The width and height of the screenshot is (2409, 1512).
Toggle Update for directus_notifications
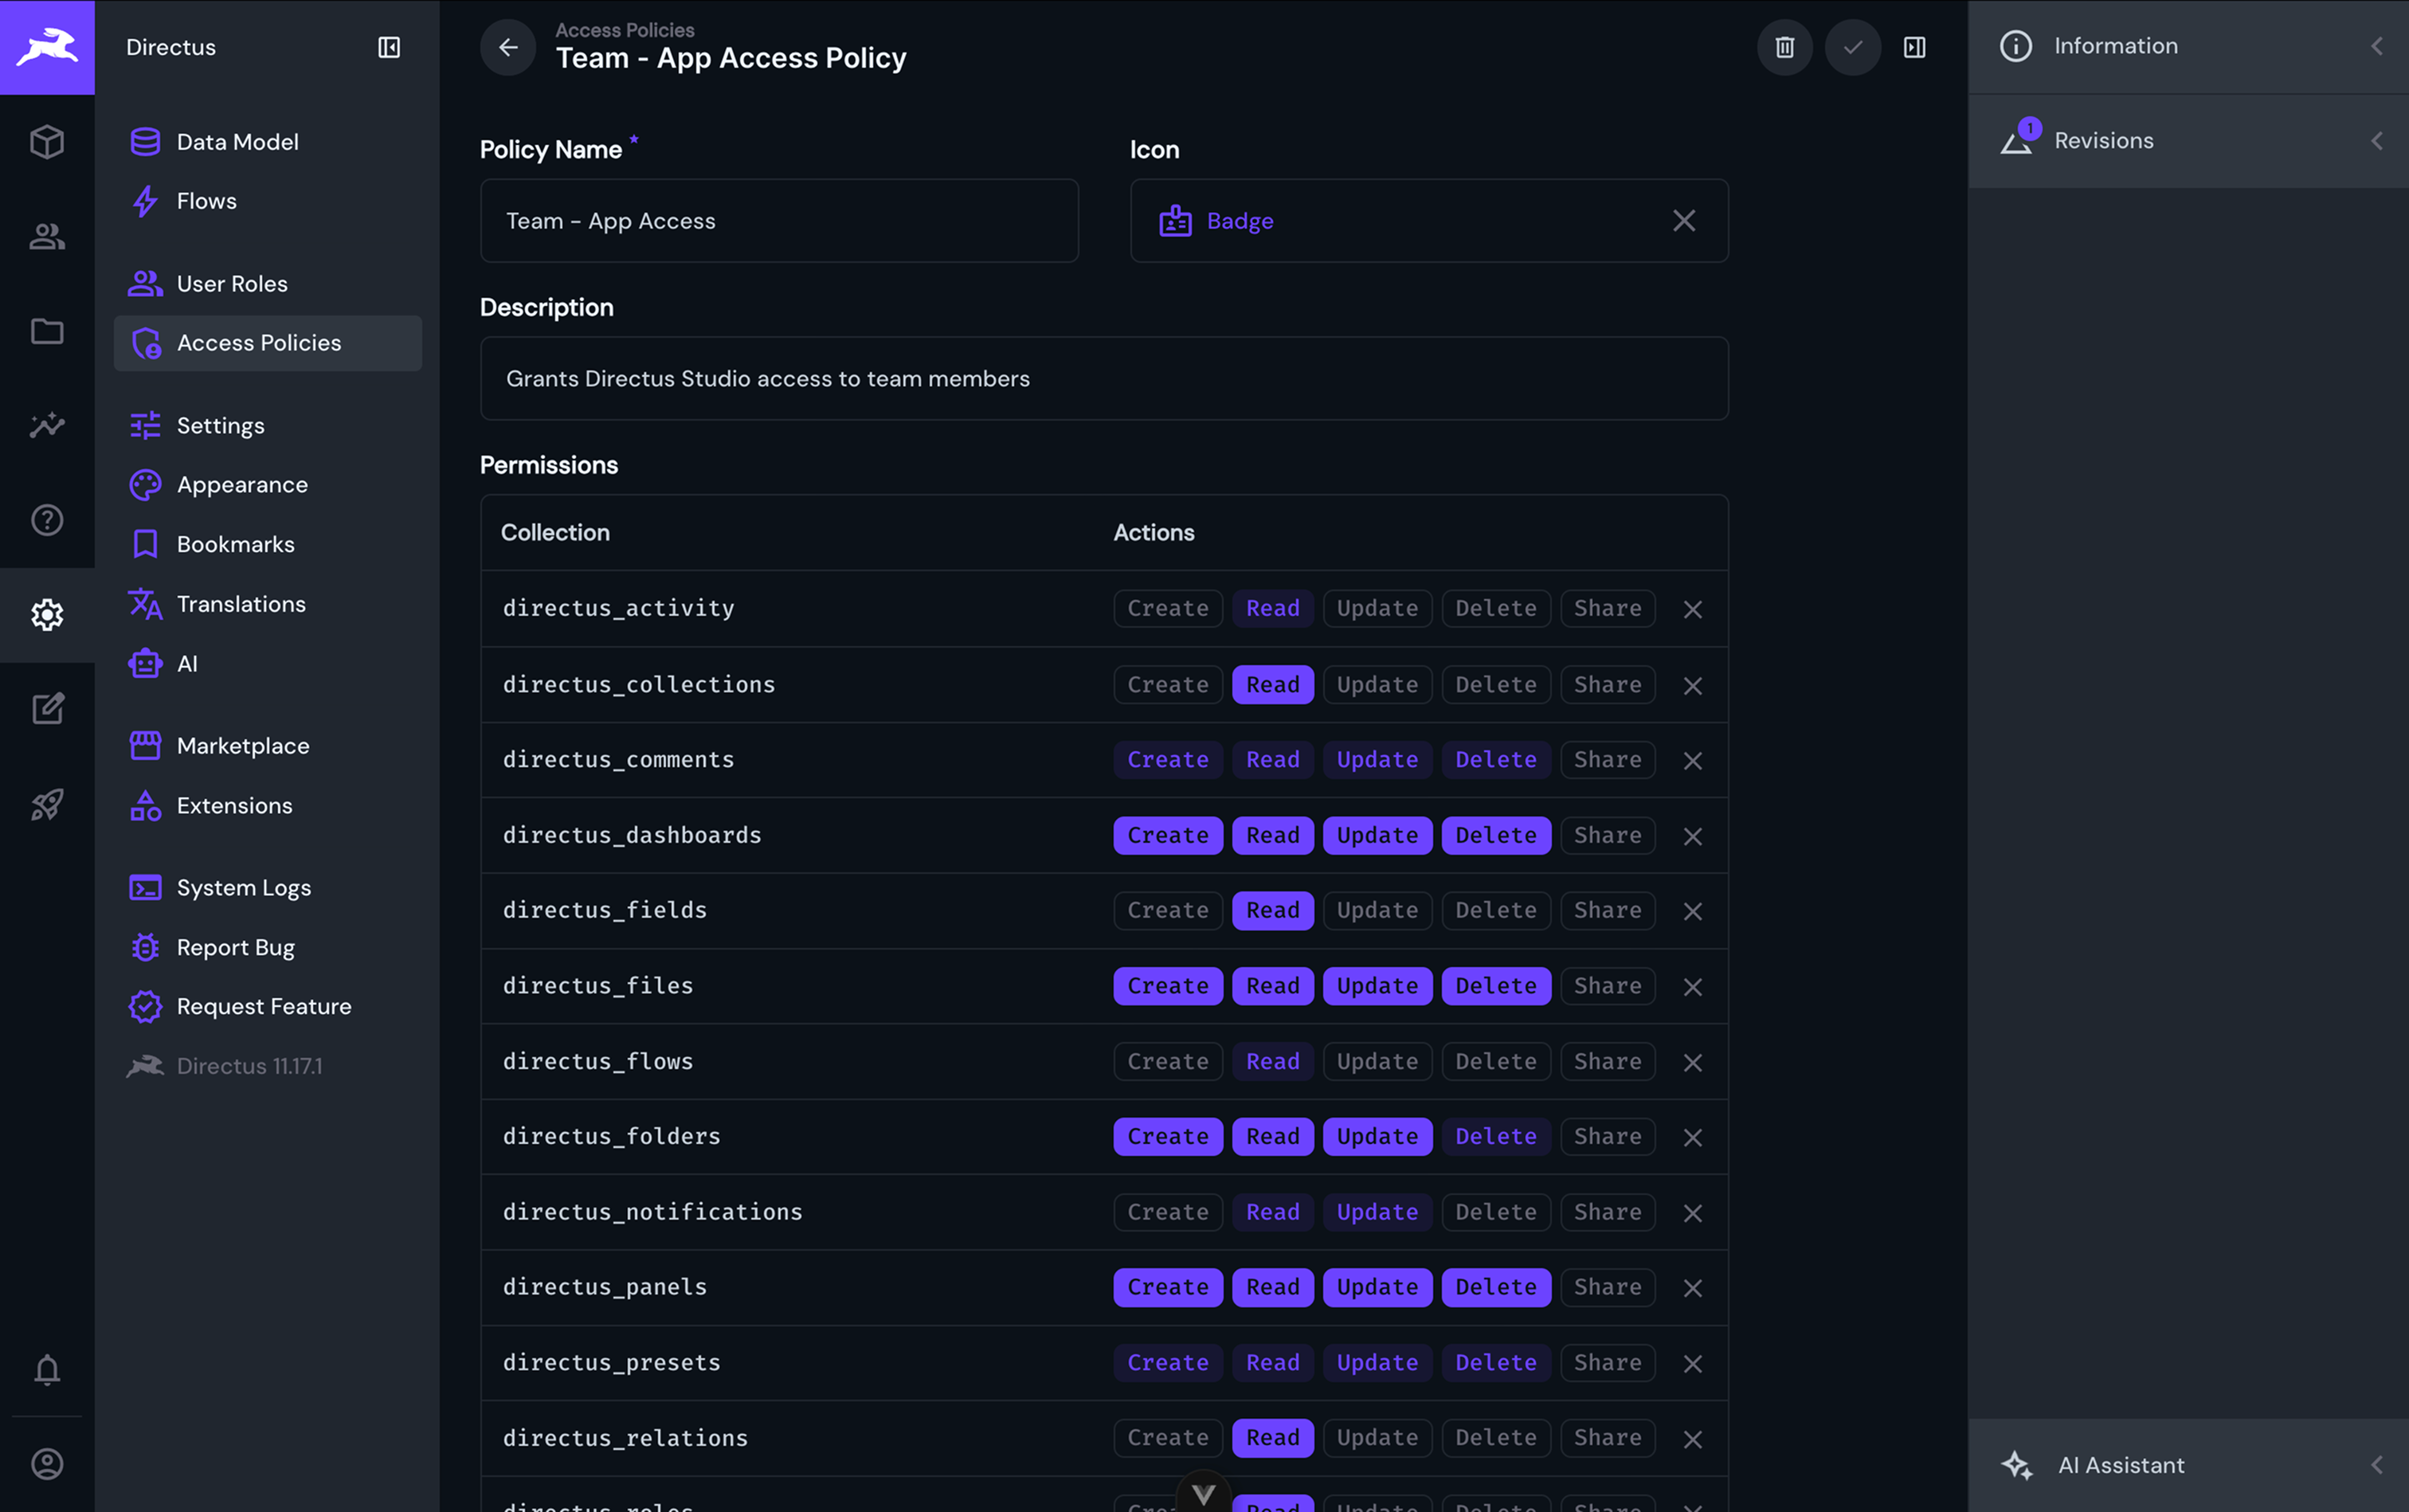pyautogui.click(x=1377, y=1212)
